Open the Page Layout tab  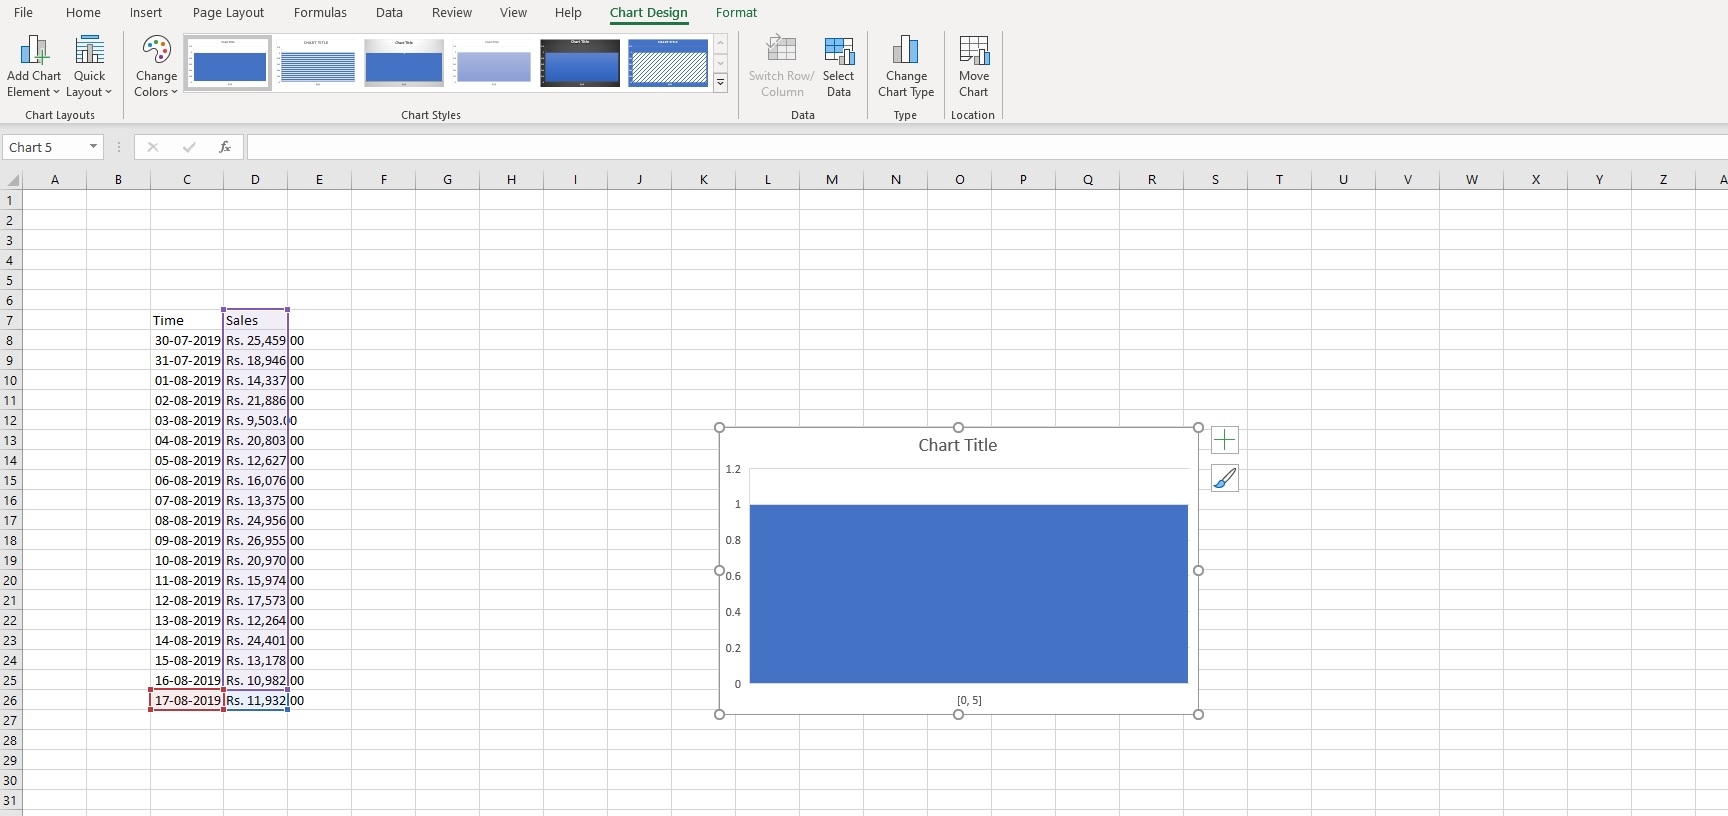pos(228,13)
